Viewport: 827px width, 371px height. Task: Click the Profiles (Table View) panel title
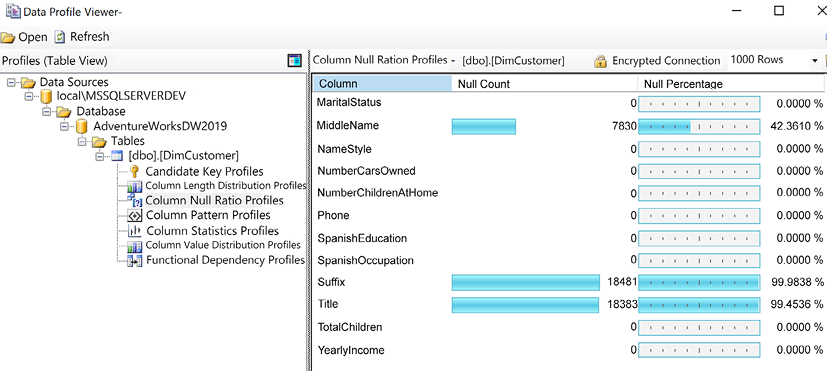tap(55, 61)
